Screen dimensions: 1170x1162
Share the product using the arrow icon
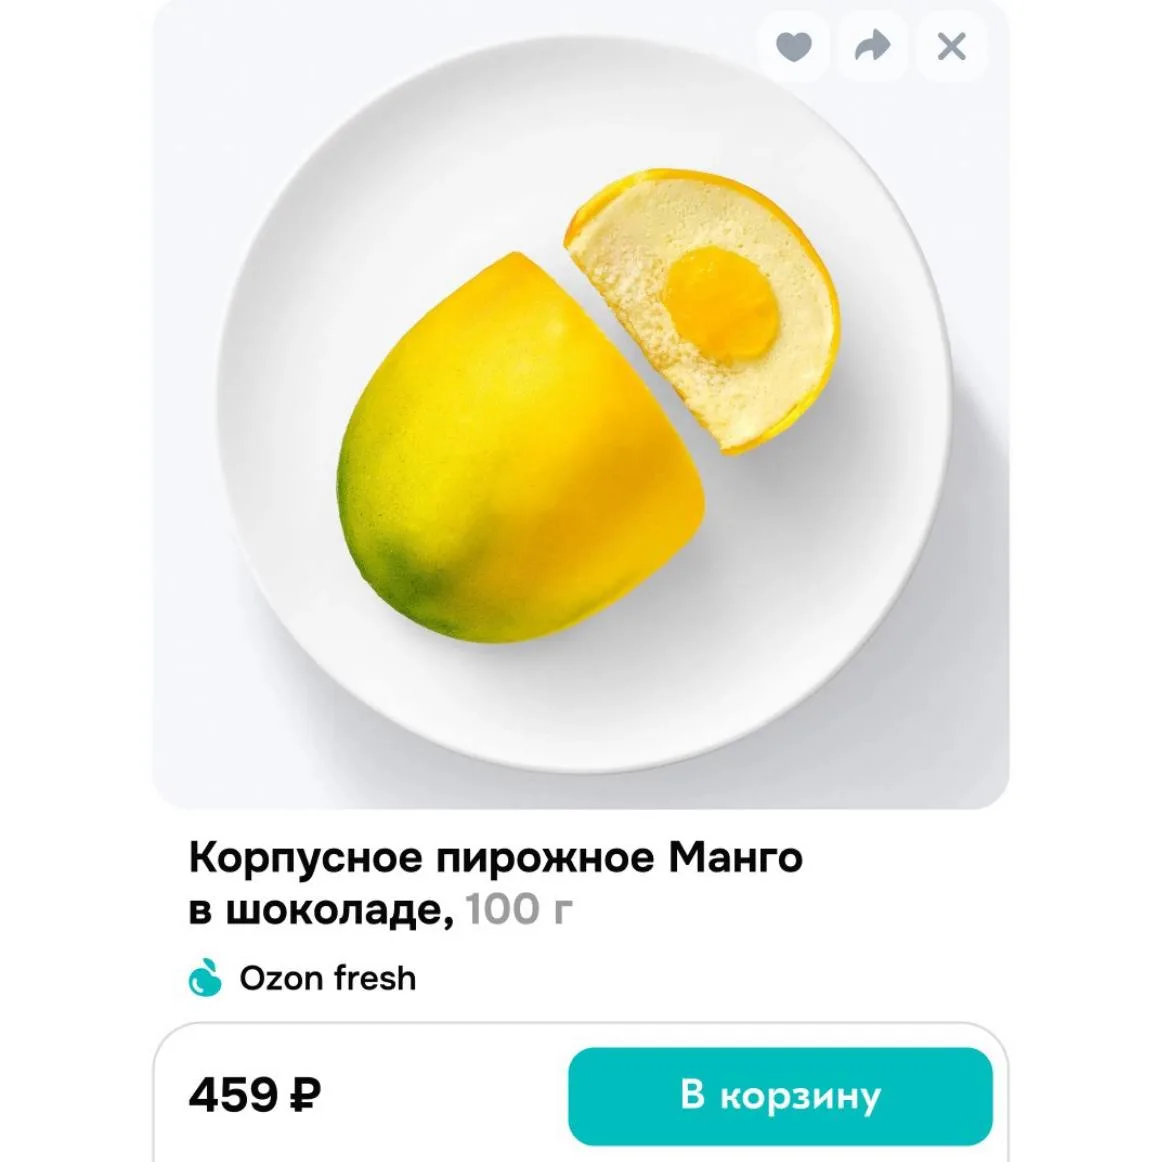click(872, 47)
